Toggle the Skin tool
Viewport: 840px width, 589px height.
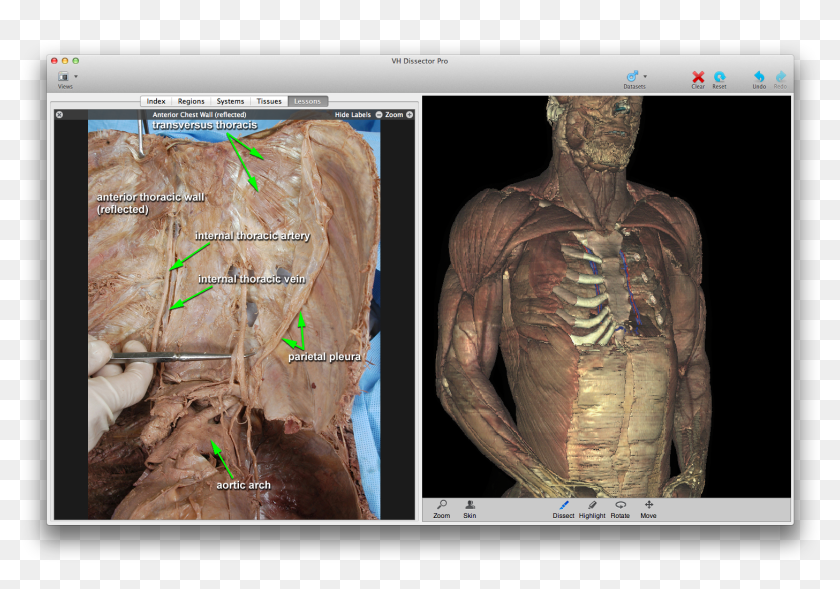point(470,509)
